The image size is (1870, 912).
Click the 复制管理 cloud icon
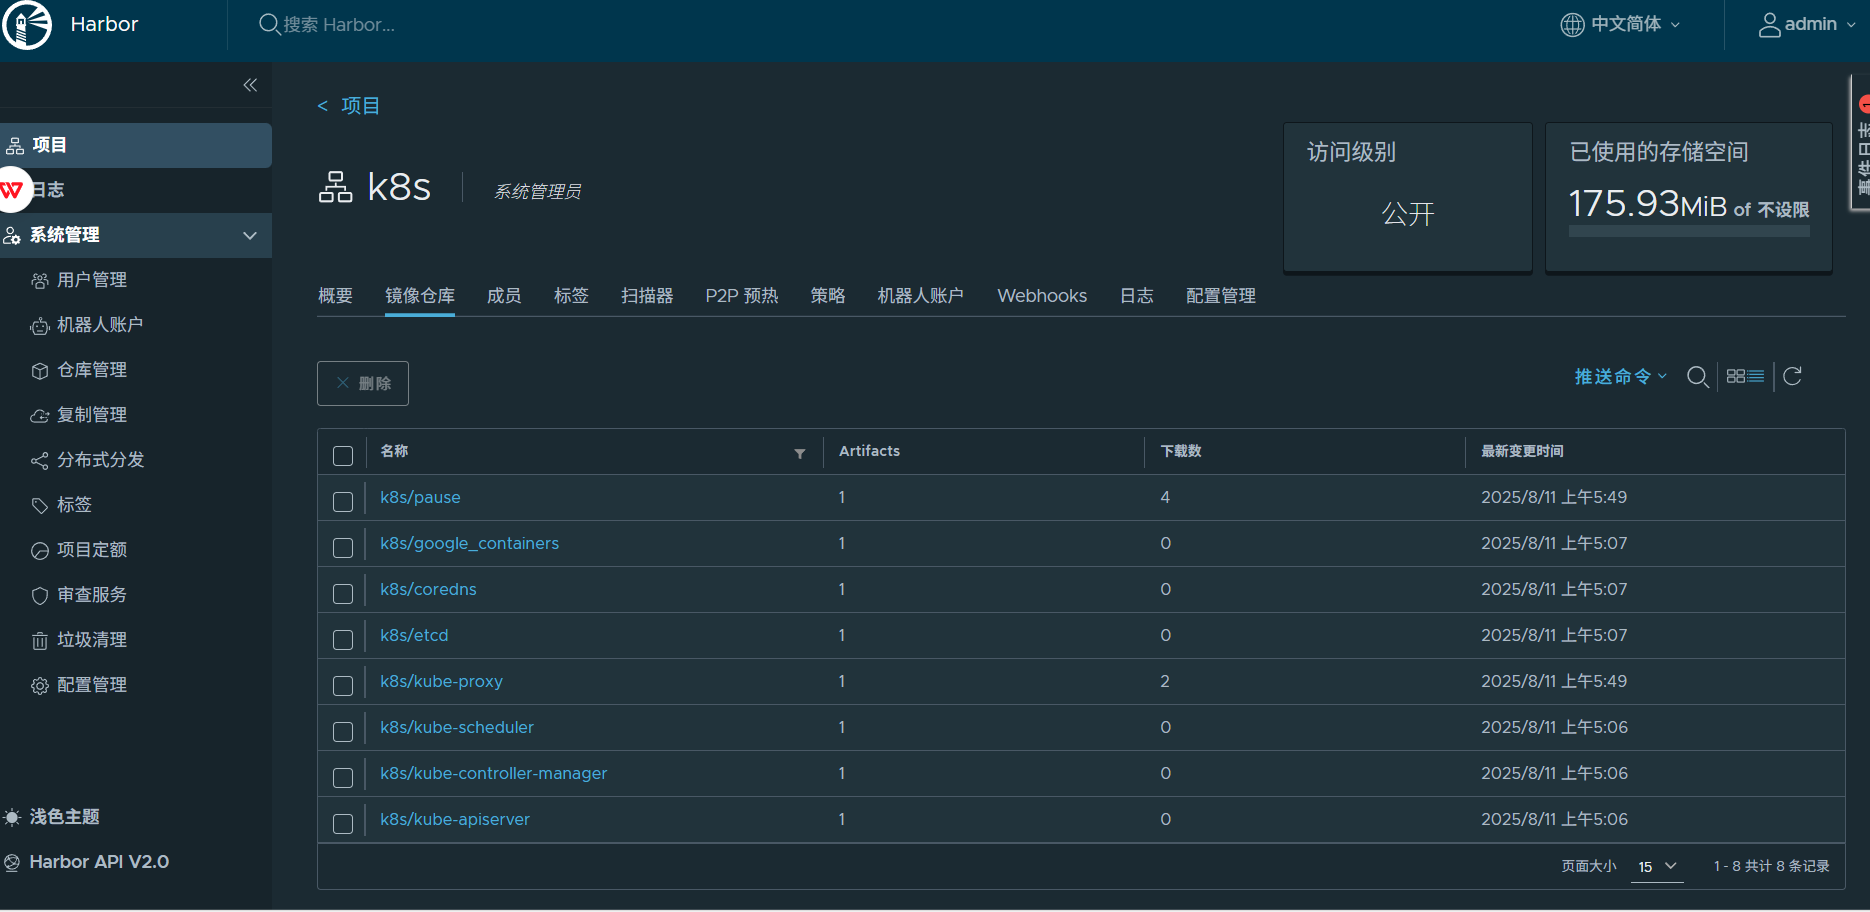[x=40, y=416]
